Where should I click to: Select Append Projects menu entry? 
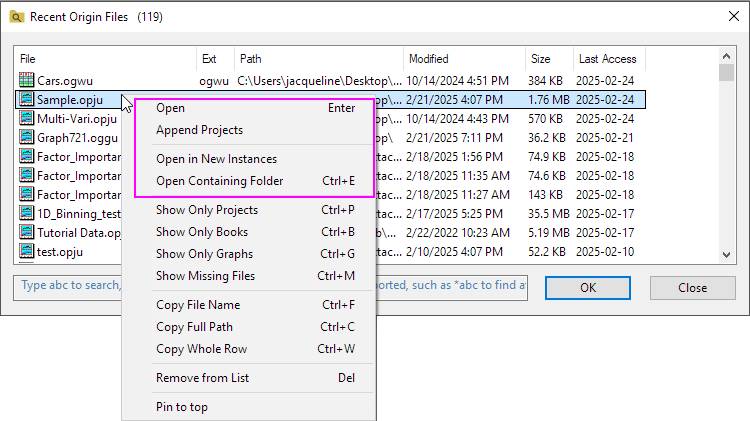199,130
